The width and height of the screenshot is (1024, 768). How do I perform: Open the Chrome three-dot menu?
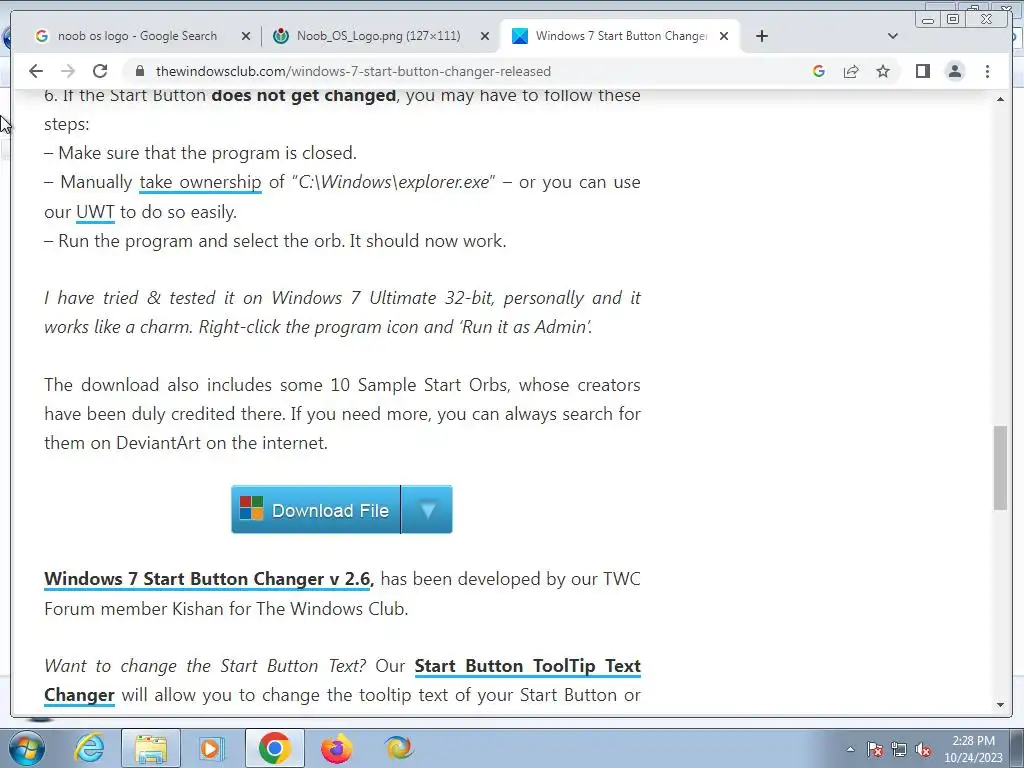coord(987,71)
